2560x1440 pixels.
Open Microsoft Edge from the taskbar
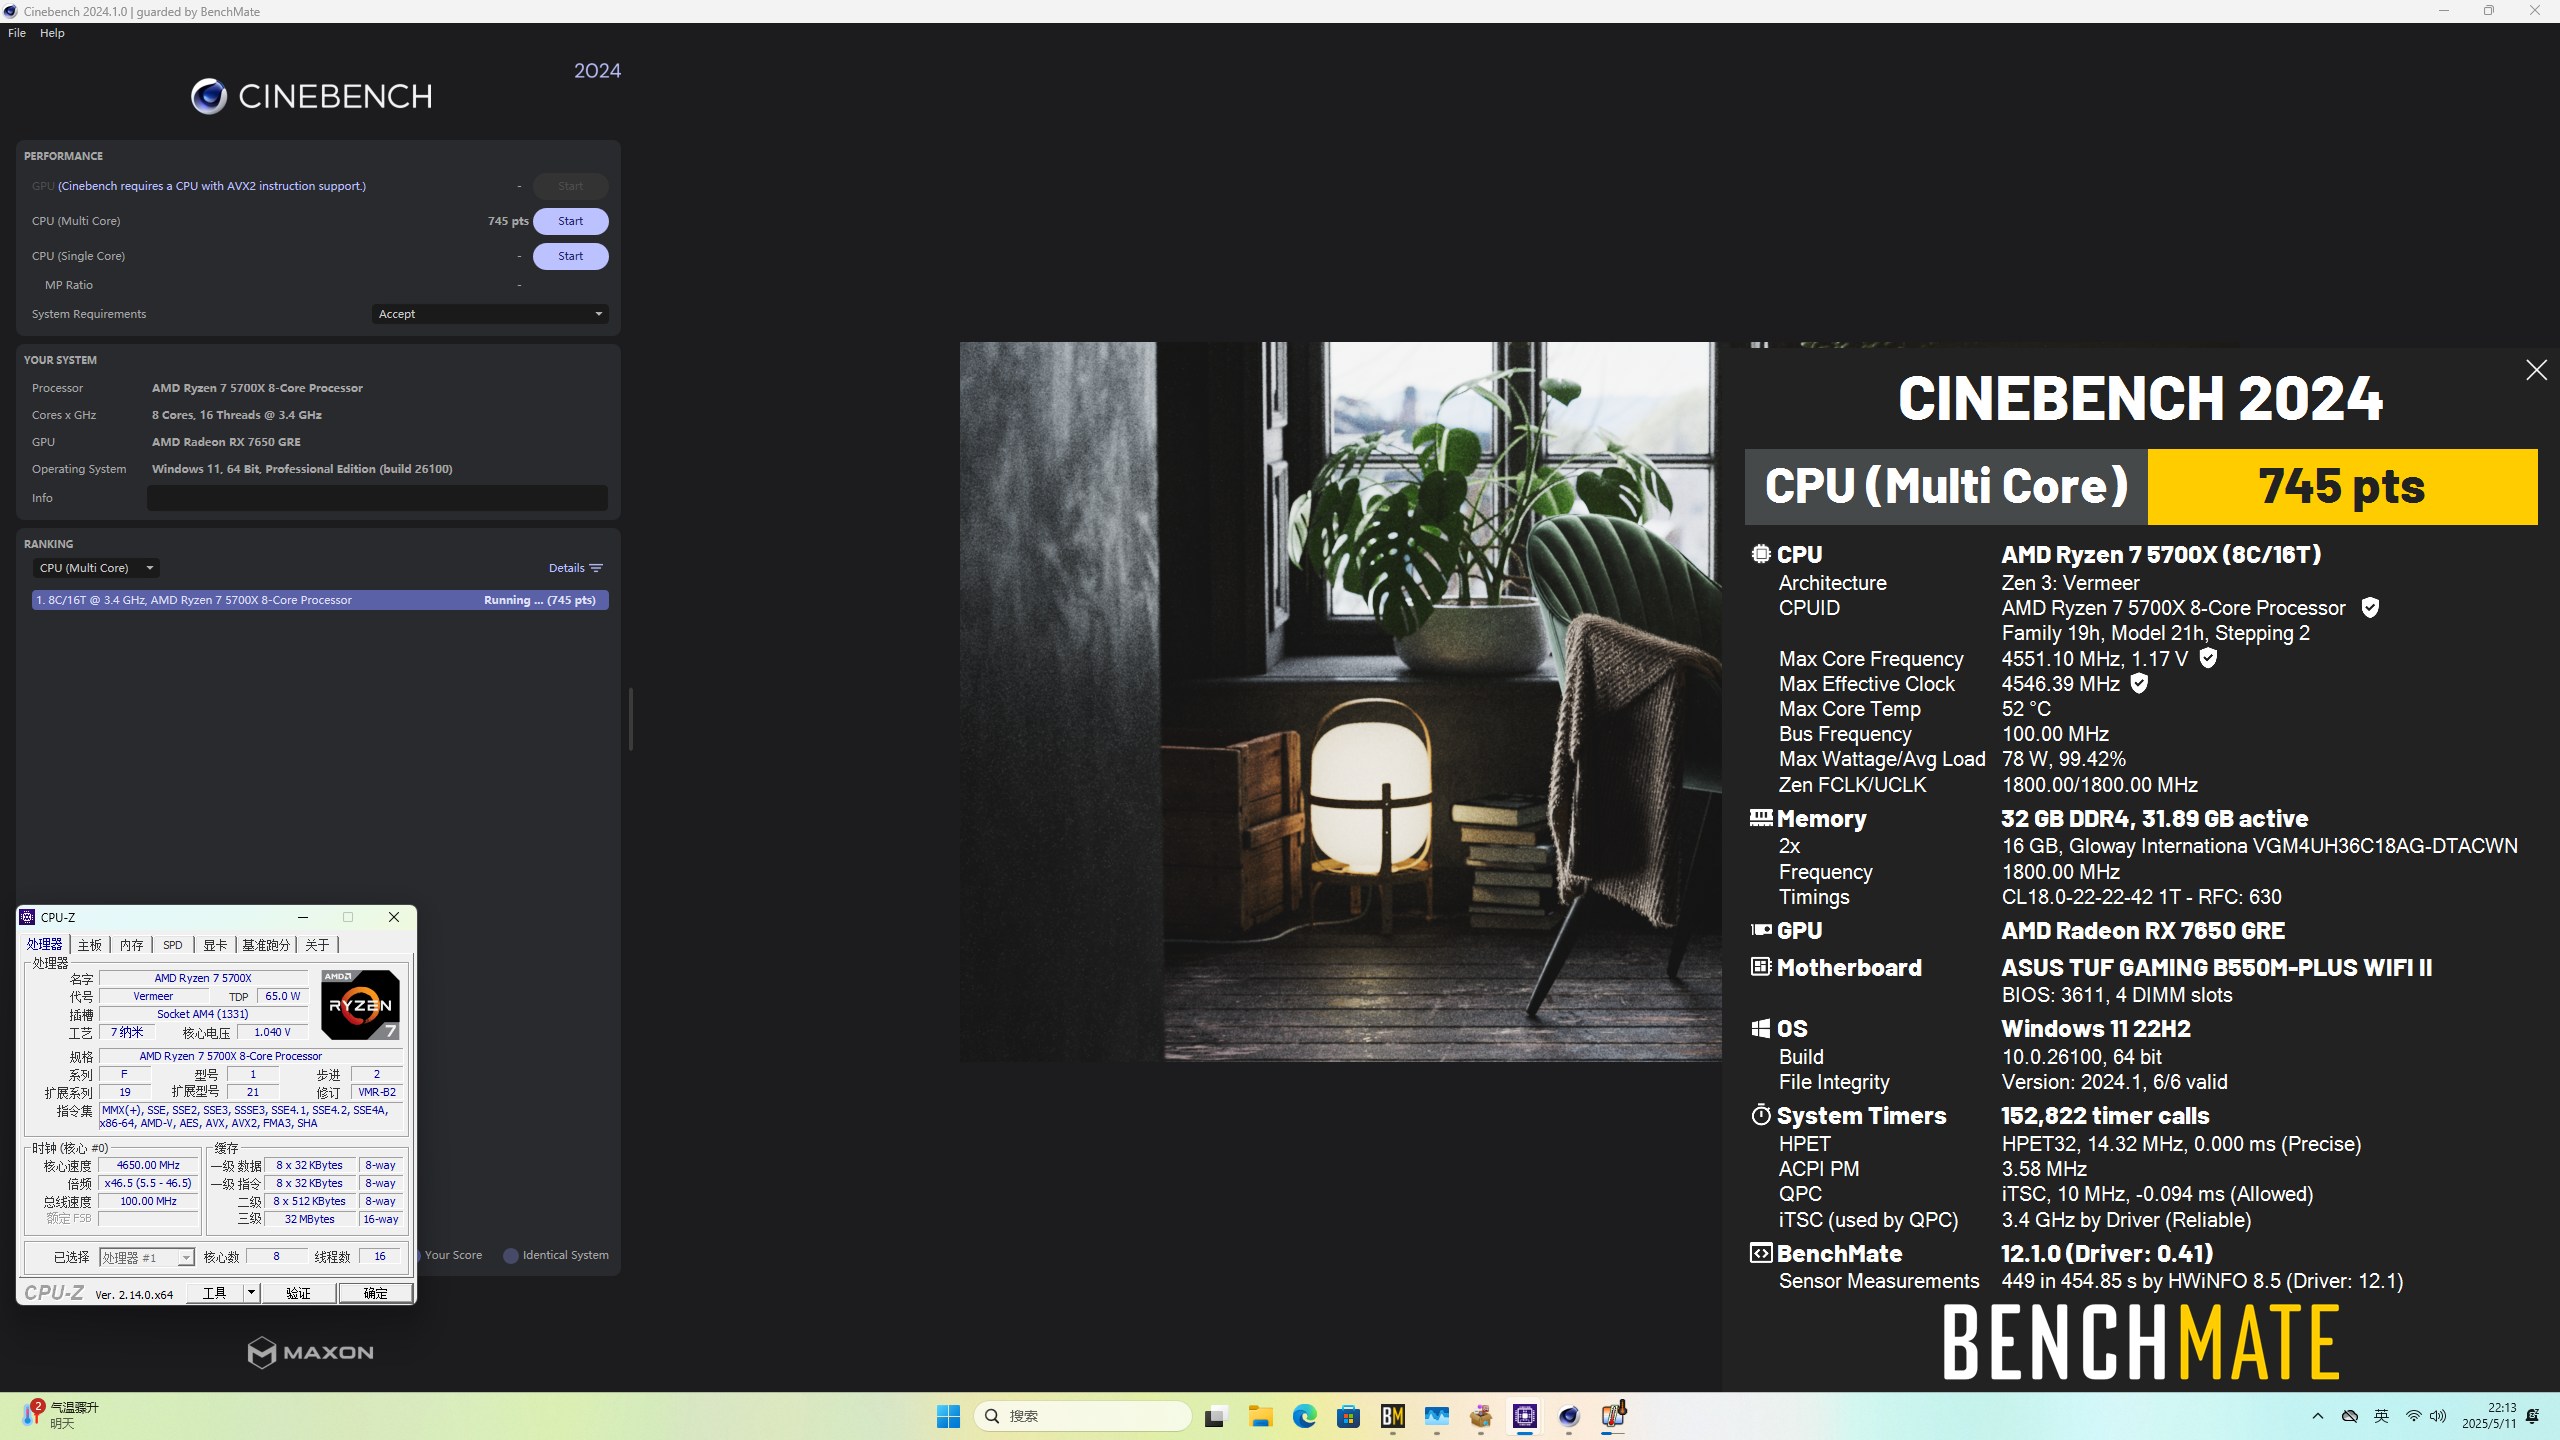[1304, 1416]
